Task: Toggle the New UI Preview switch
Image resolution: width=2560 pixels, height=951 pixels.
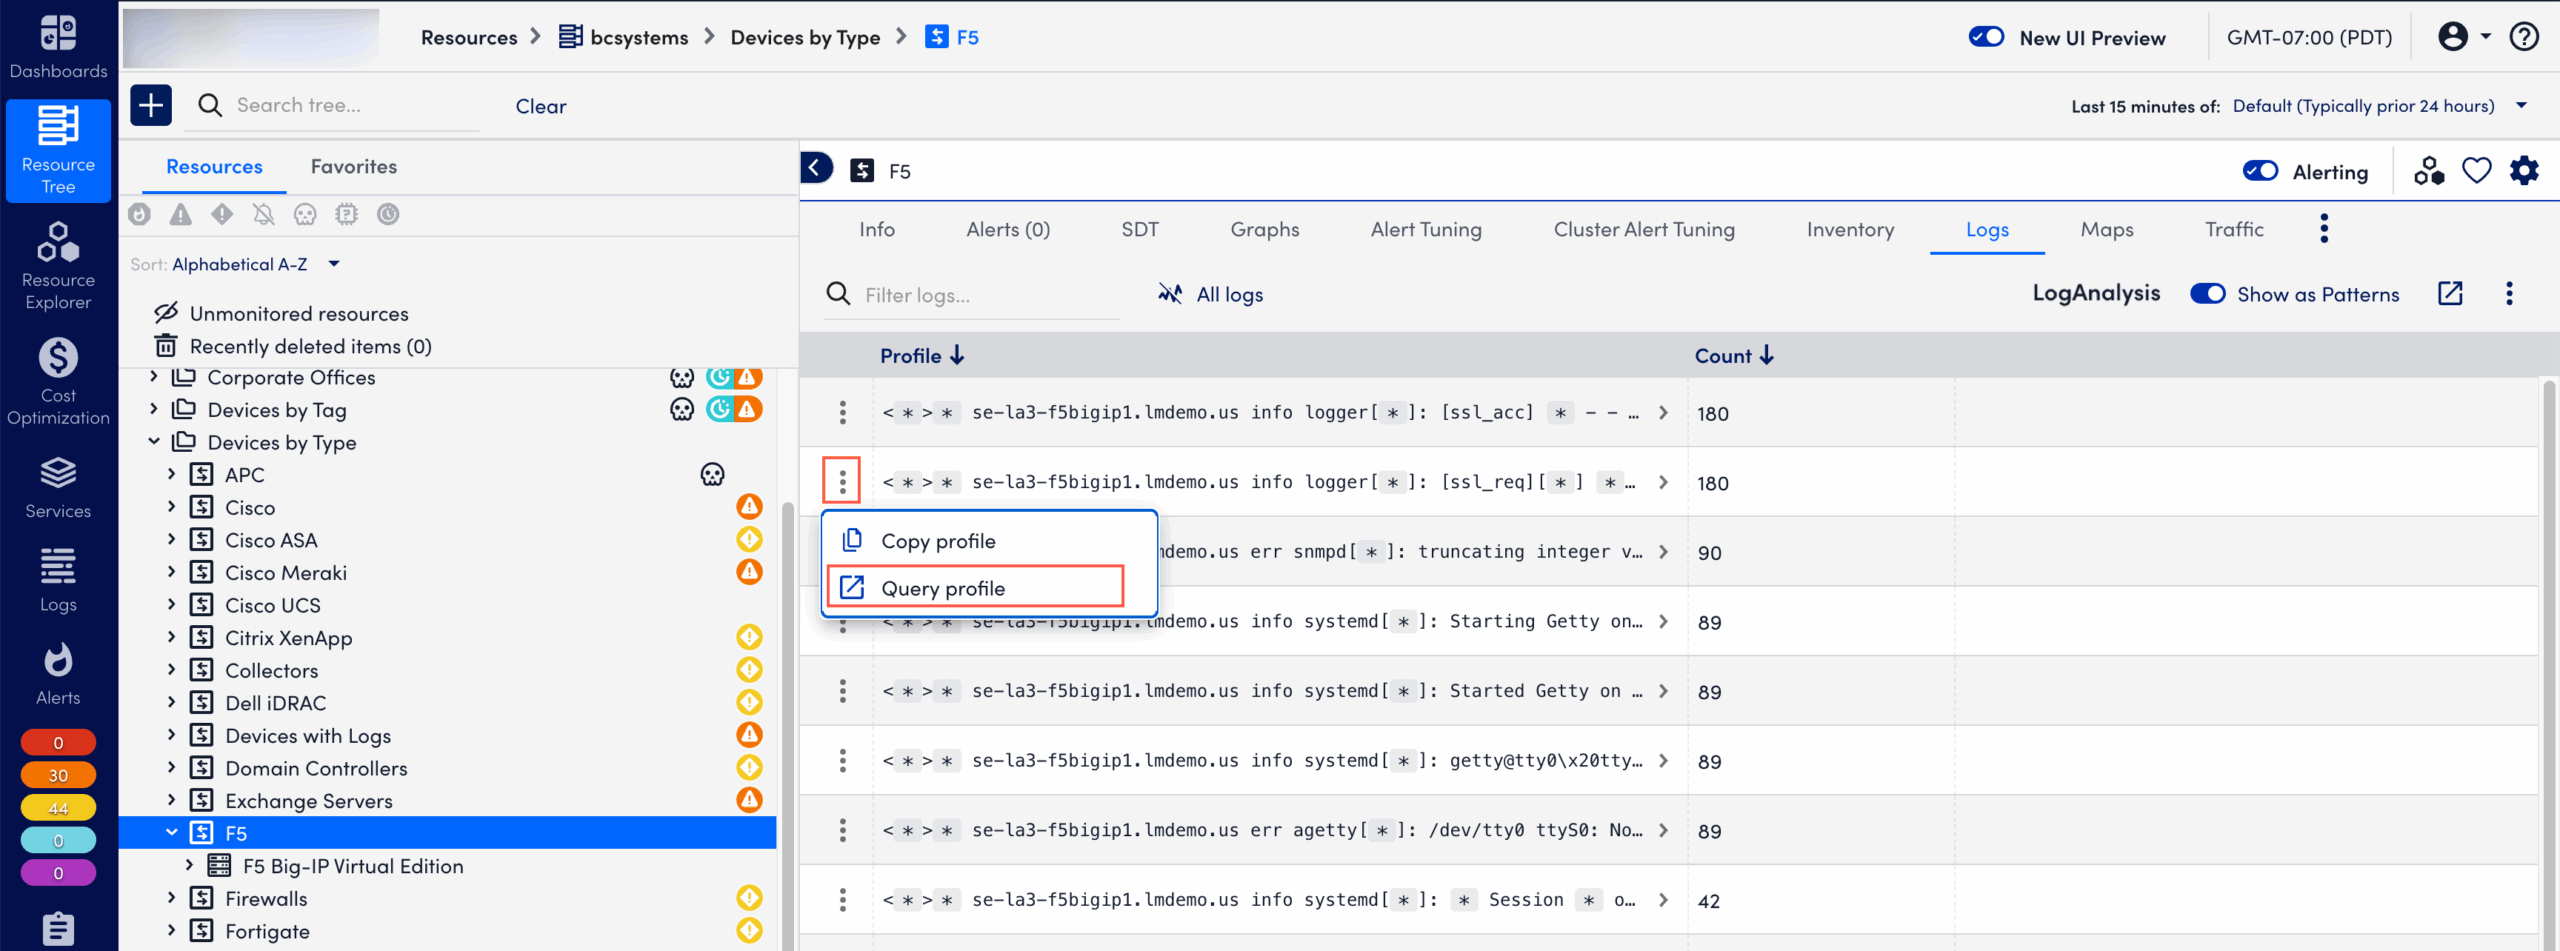Action: tap(1986, 36)
